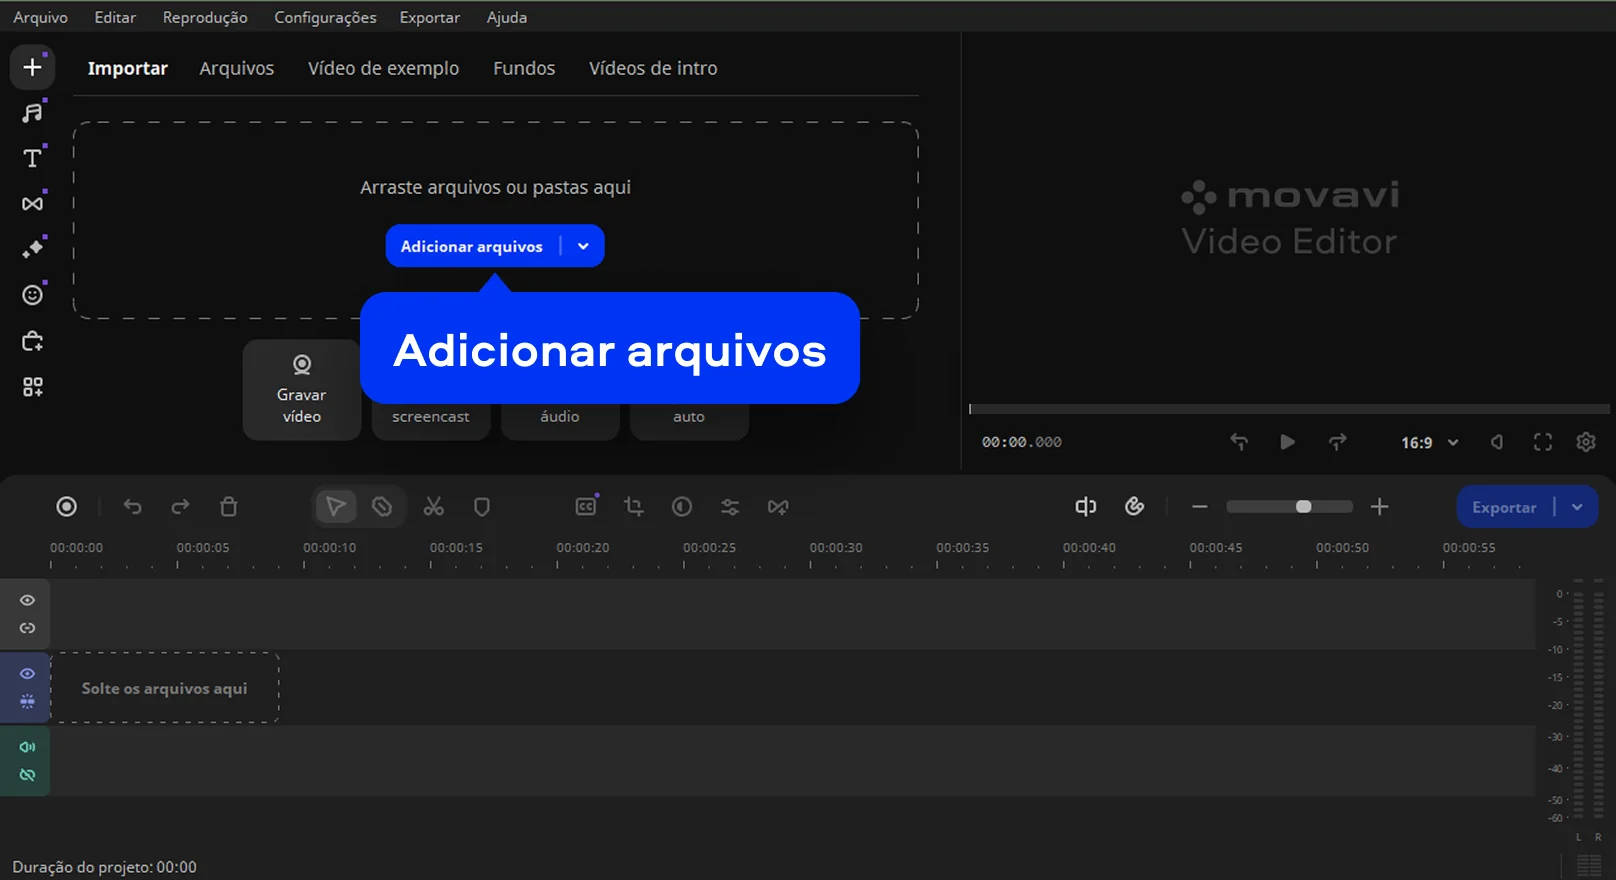The width and height of the screenshot is (1616, 880).
Task: Open the Stickers smiley panel
Action: (32, 295)
